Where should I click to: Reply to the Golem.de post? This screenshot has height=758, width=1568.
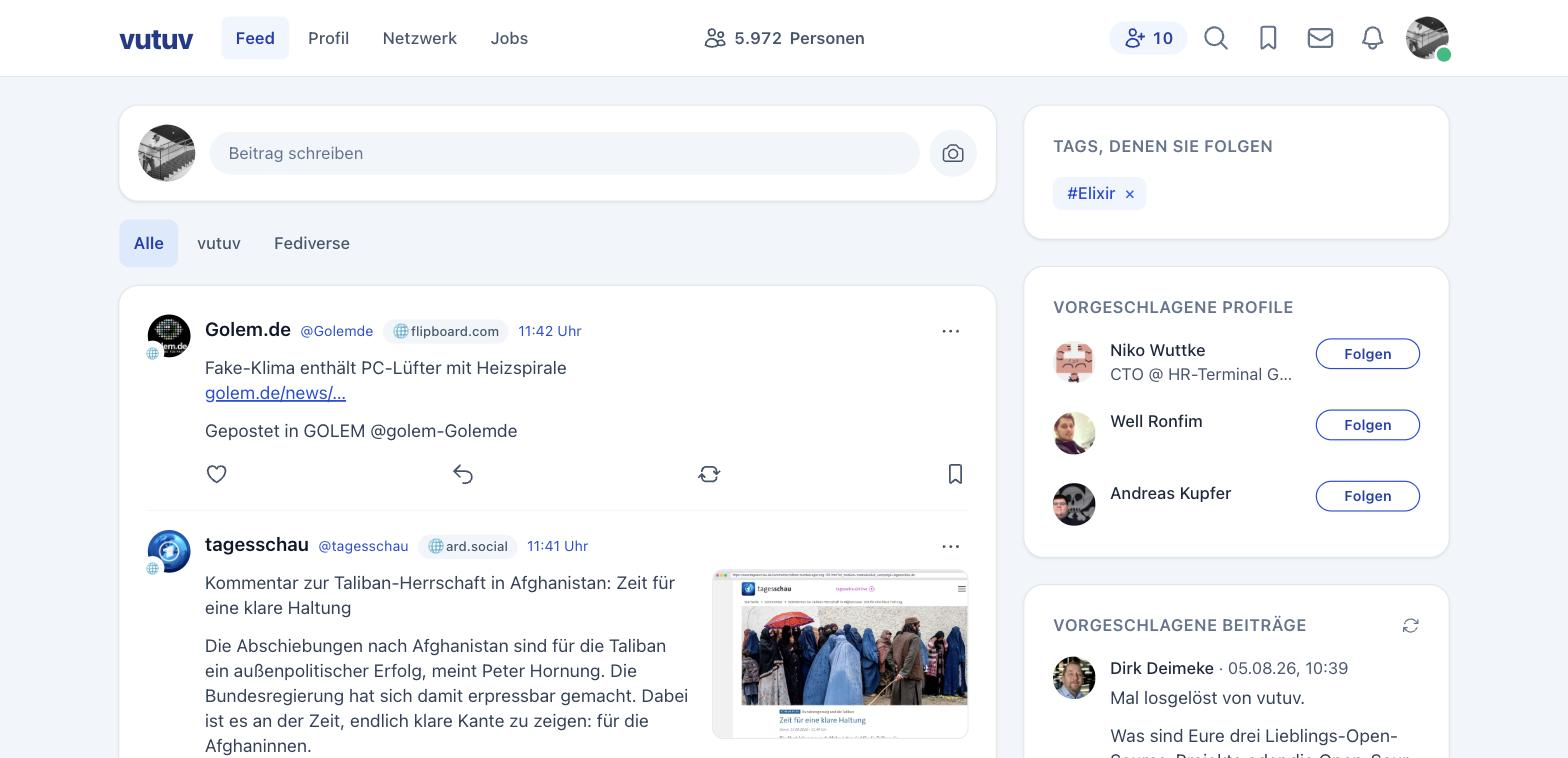coord(462,474)
